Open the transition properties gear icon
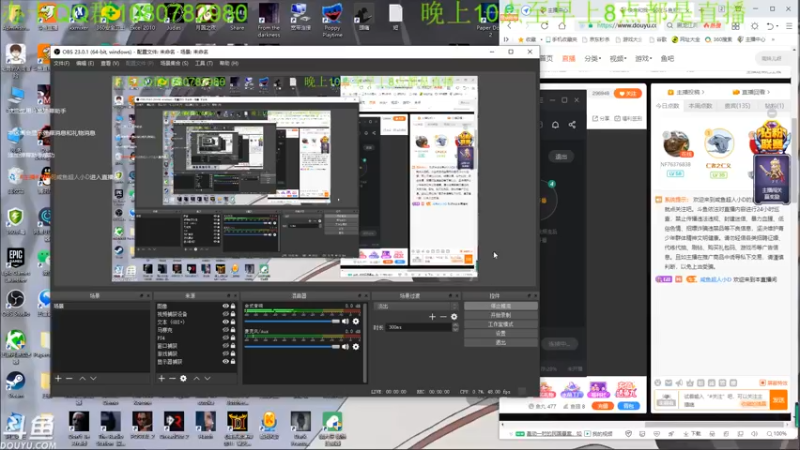 454,317
